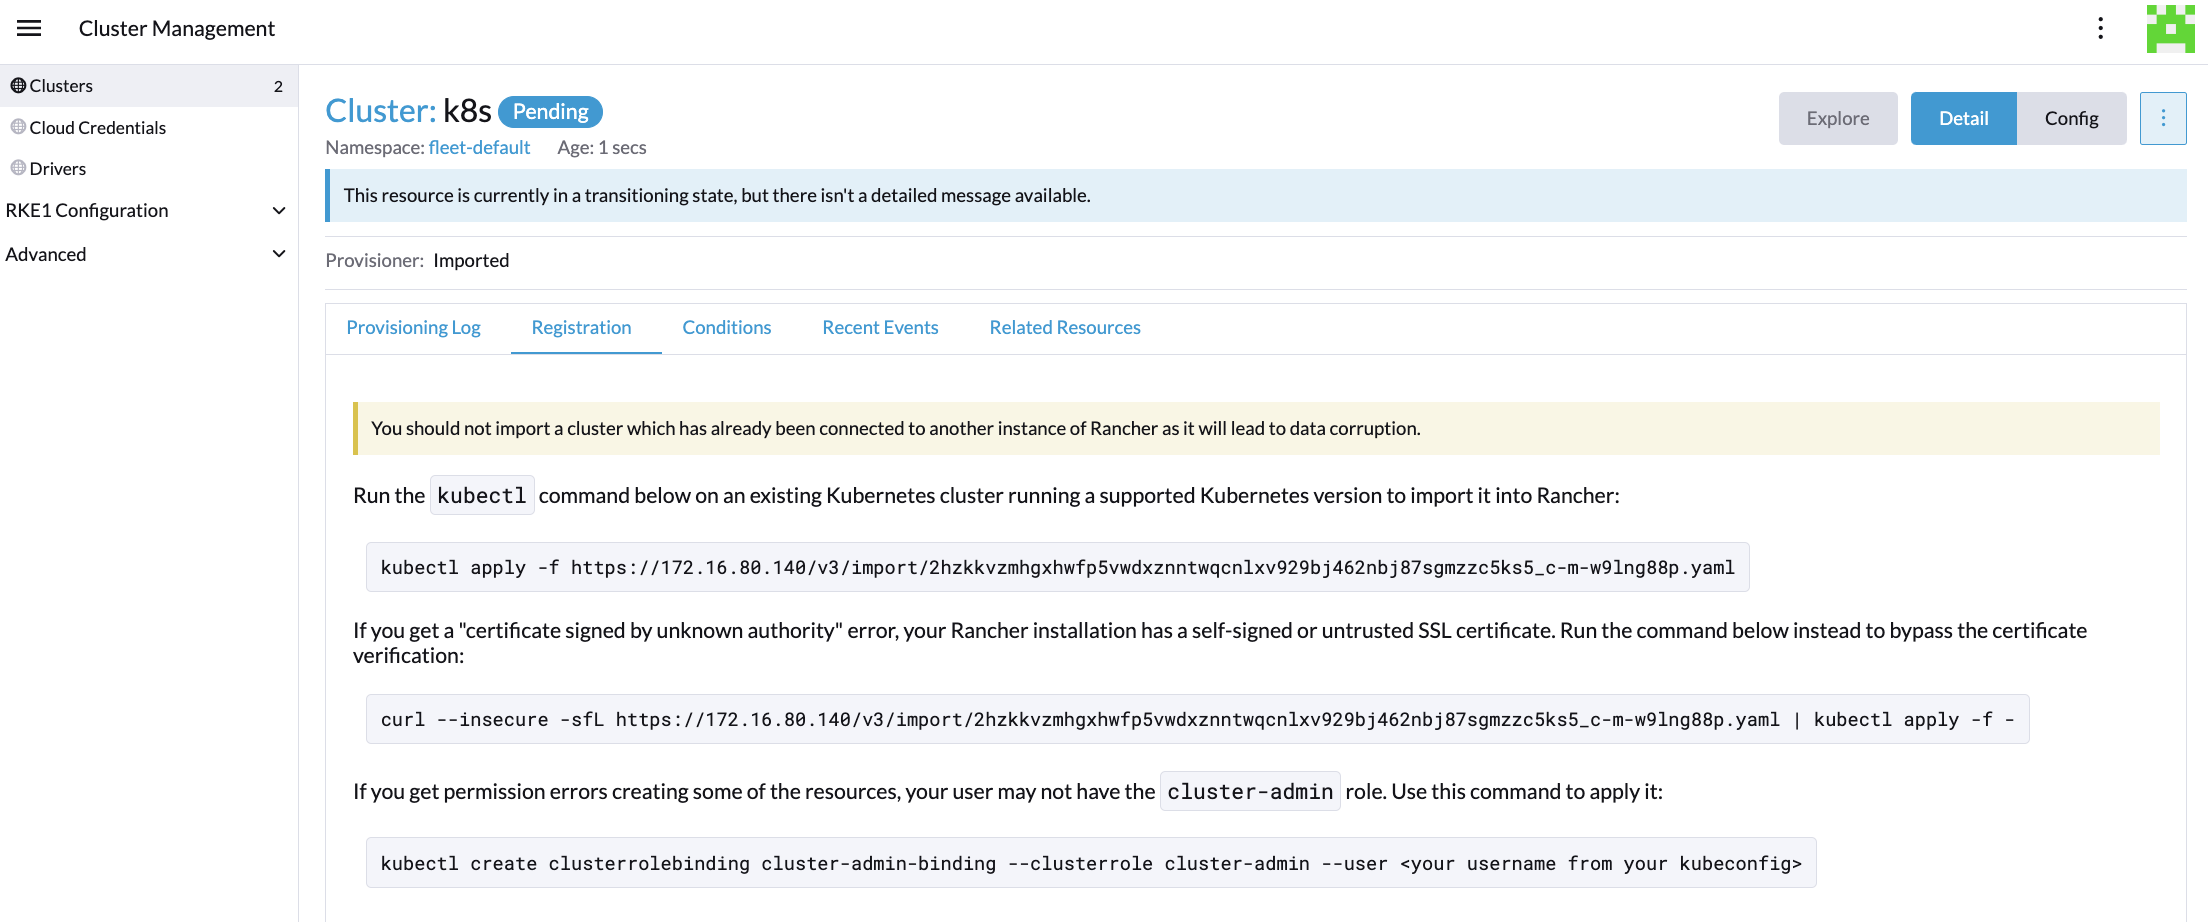Image resolution: width=2208 pixels, height=922 pixels.
Task: Click the globe icon next to Clusters
Action: pyautogui.click(x=18, y=85)
